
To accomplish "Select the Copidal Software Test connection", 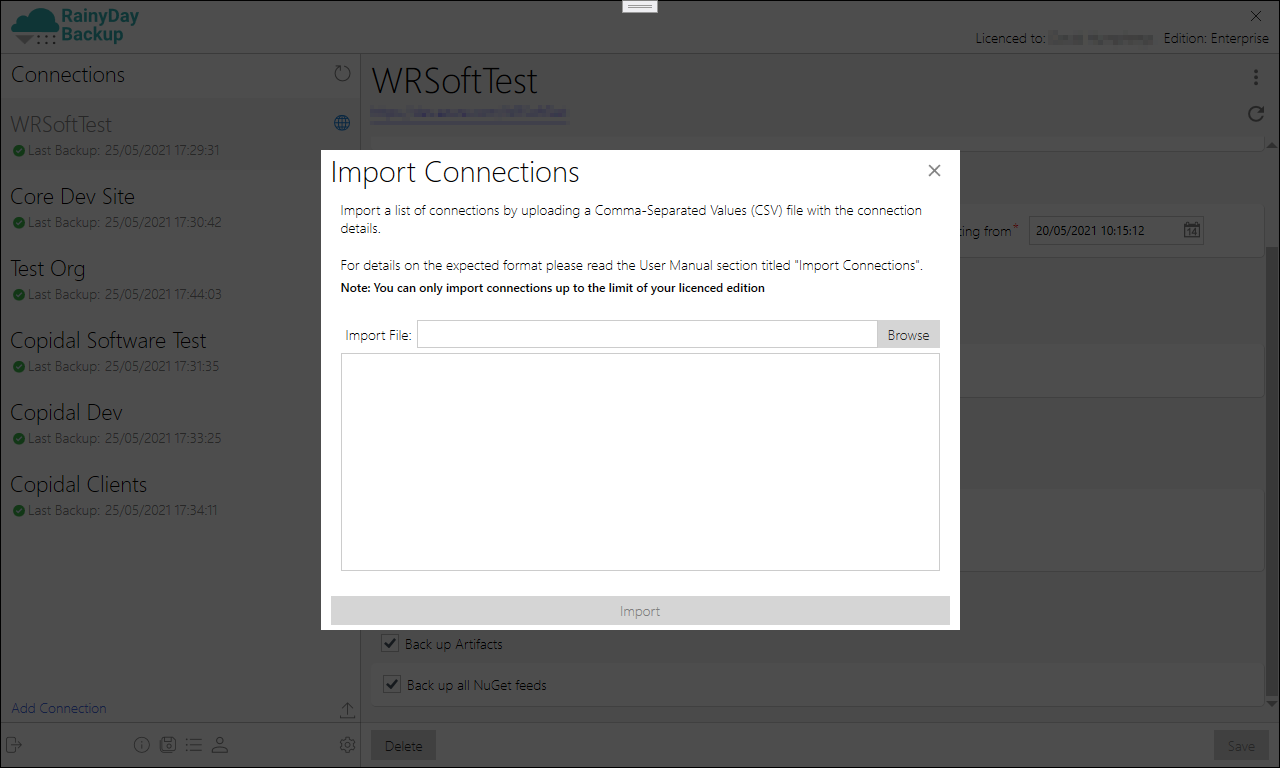I will (x=180, y=351).
